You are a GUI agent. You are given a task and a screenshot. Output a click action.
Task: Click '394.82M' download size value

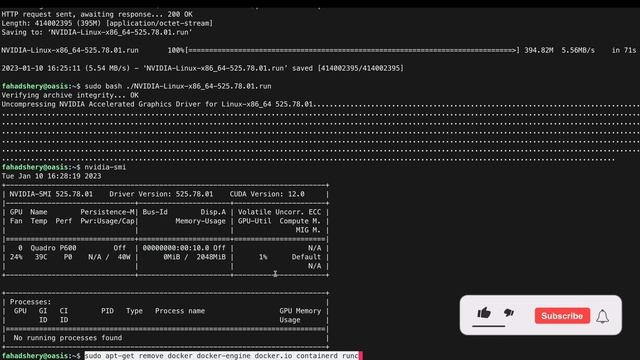[x=539, y=50]
